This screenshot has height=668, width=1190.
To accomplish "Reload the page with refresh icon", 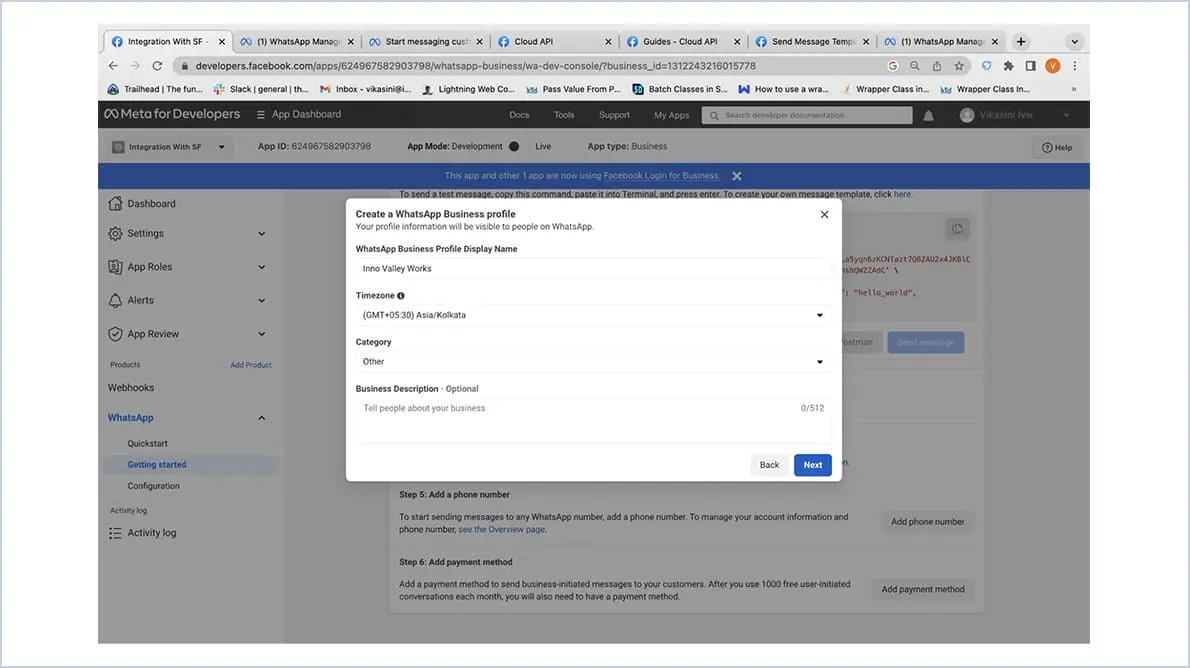I will click(157, 66).
